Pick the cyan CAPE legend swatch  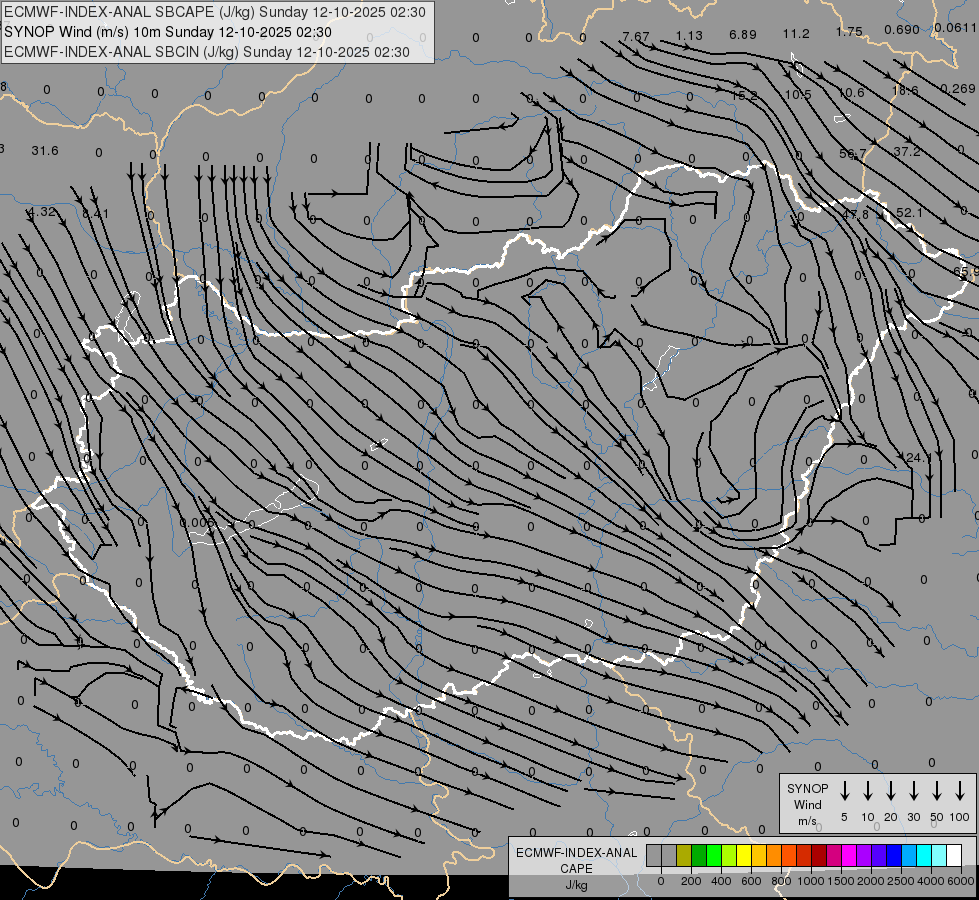923,855
